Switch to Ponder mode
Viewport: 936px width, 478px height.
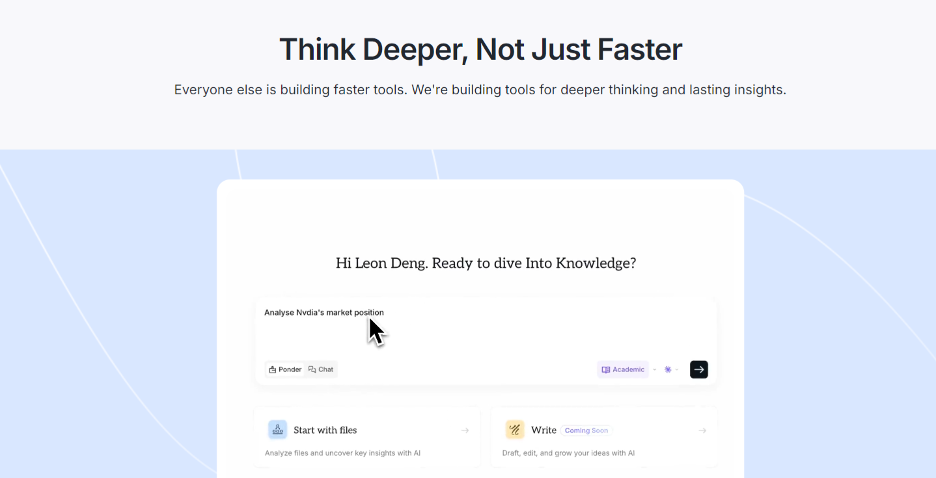point(285,369)
